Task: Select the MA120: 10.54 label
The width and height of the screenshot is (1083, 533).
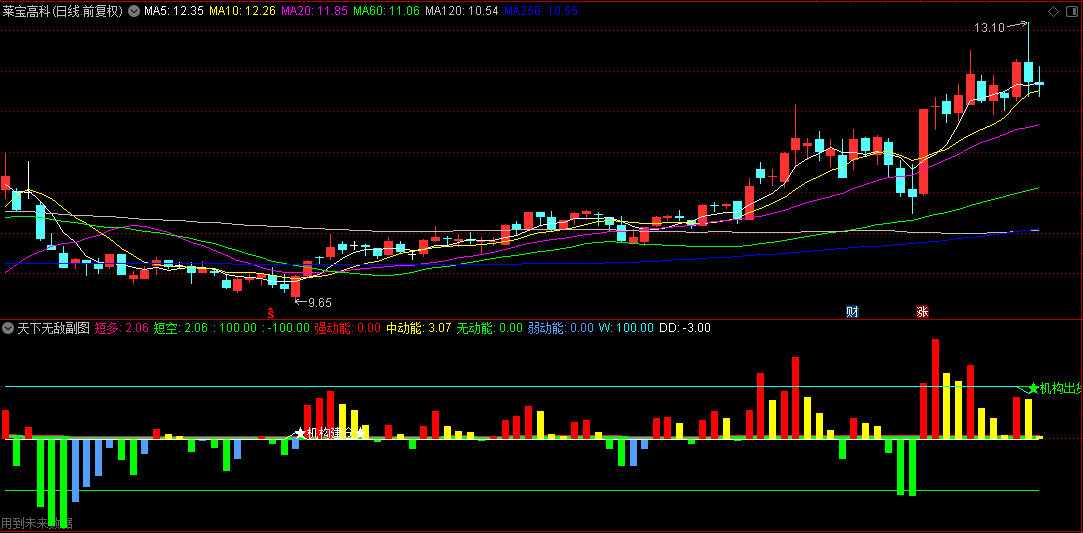Action: click(x=461, y=11)
